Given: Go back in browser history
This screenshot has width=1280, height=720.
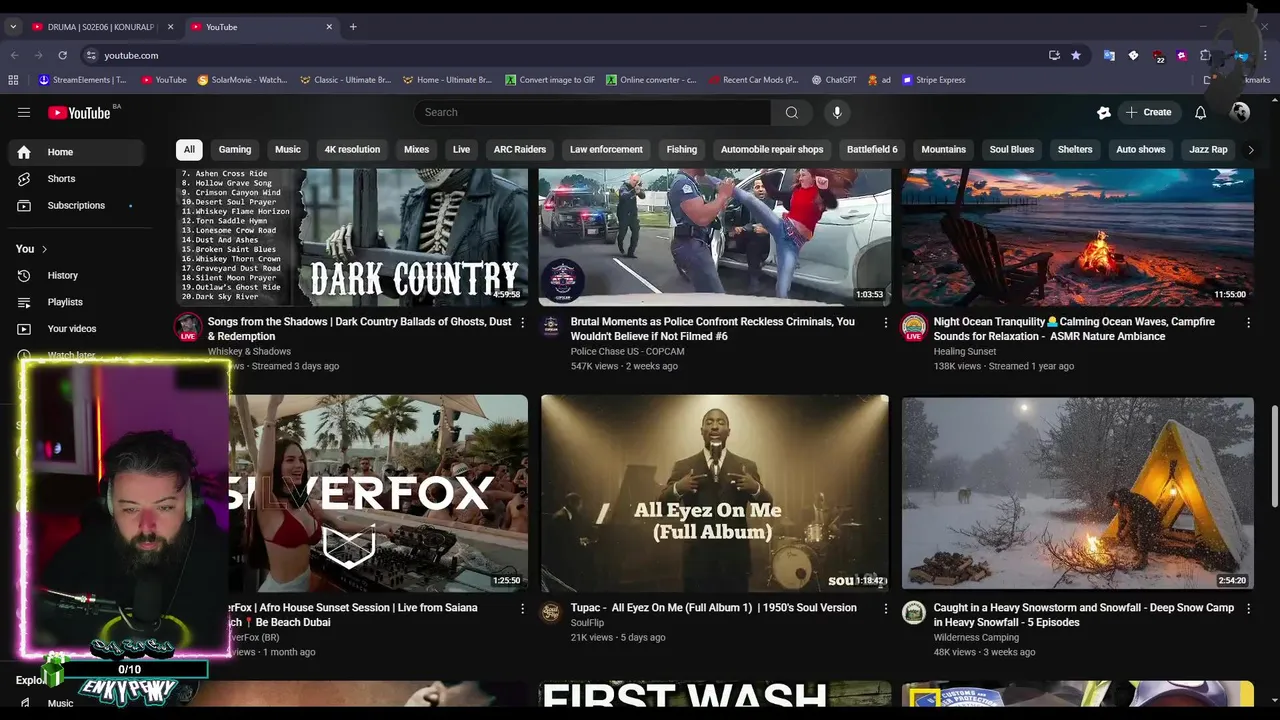Looking at the screenshot, I should (x=14, y=55).
